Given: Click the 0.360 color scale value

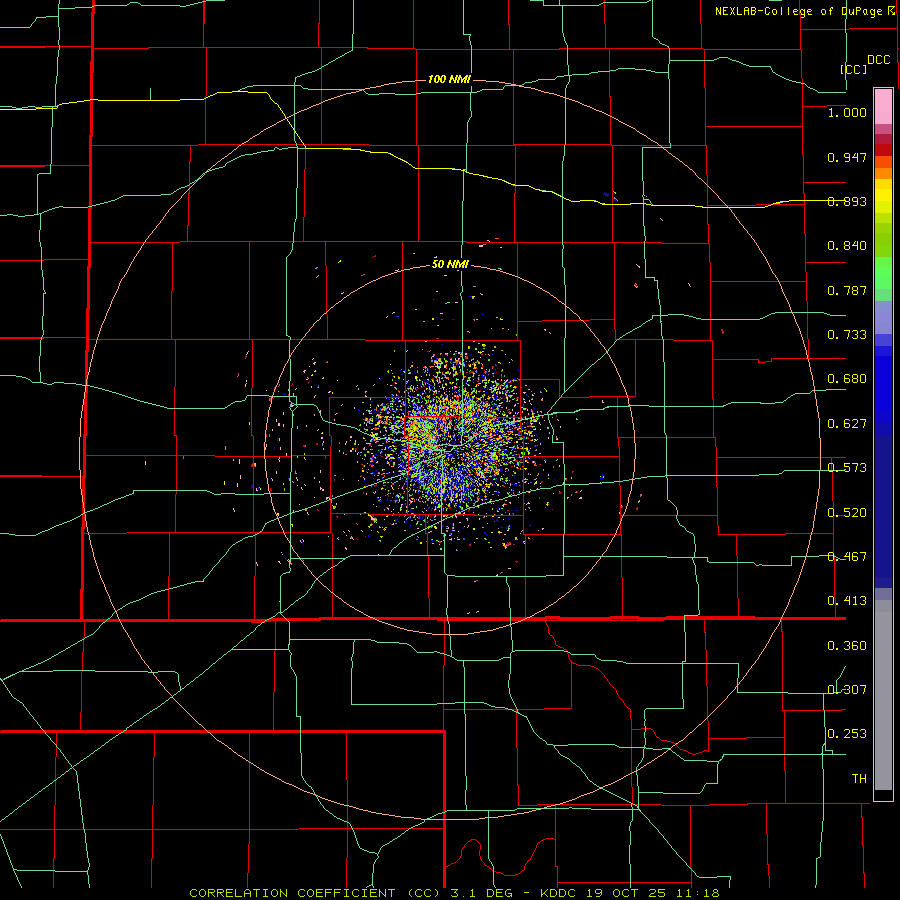Looking at the screenshot, I should click(847, 646).
